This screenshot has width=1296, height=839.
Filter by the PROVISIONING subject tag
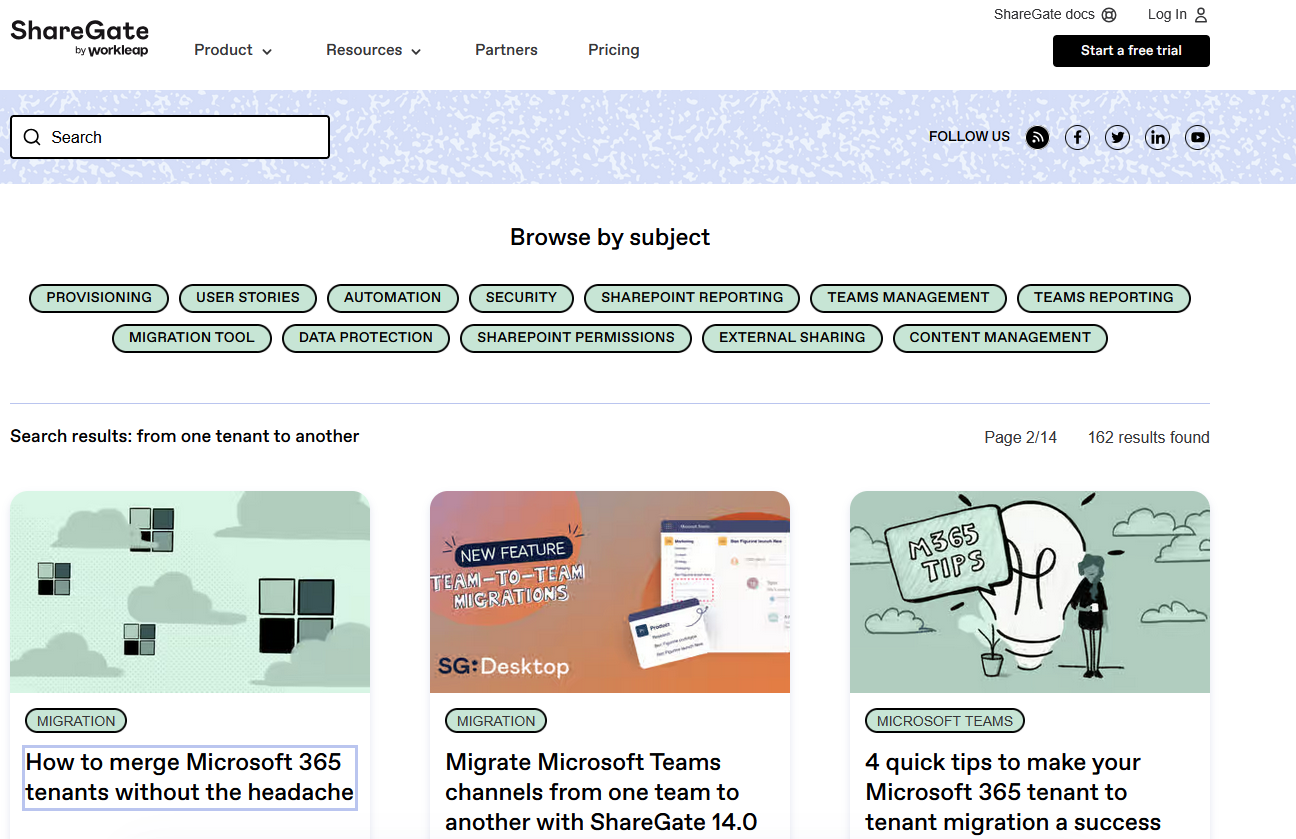coord(99,298)
